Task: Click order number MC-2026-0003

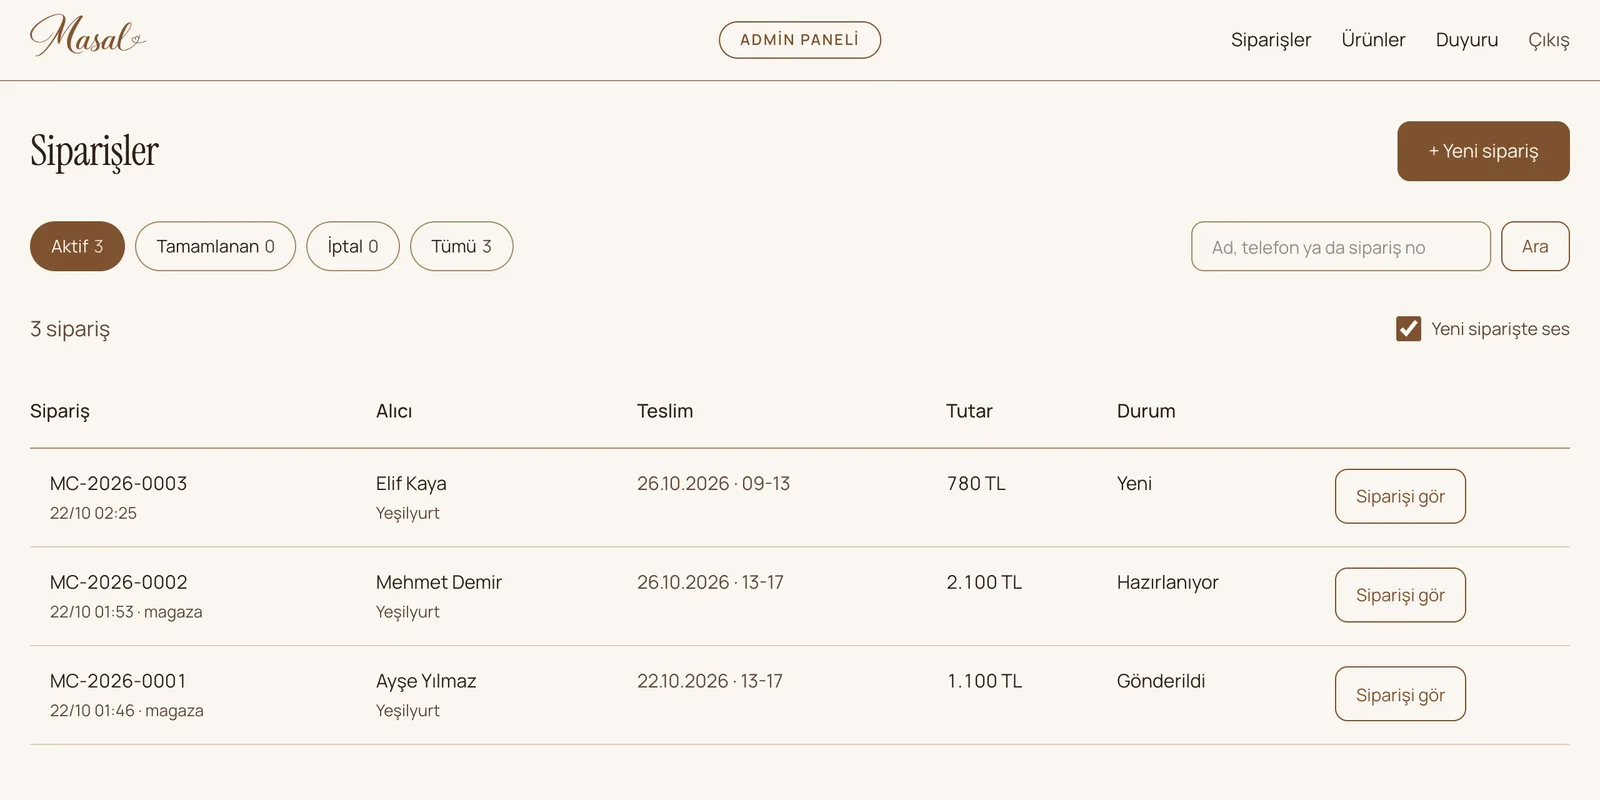Action: click(x=119, y=483)
